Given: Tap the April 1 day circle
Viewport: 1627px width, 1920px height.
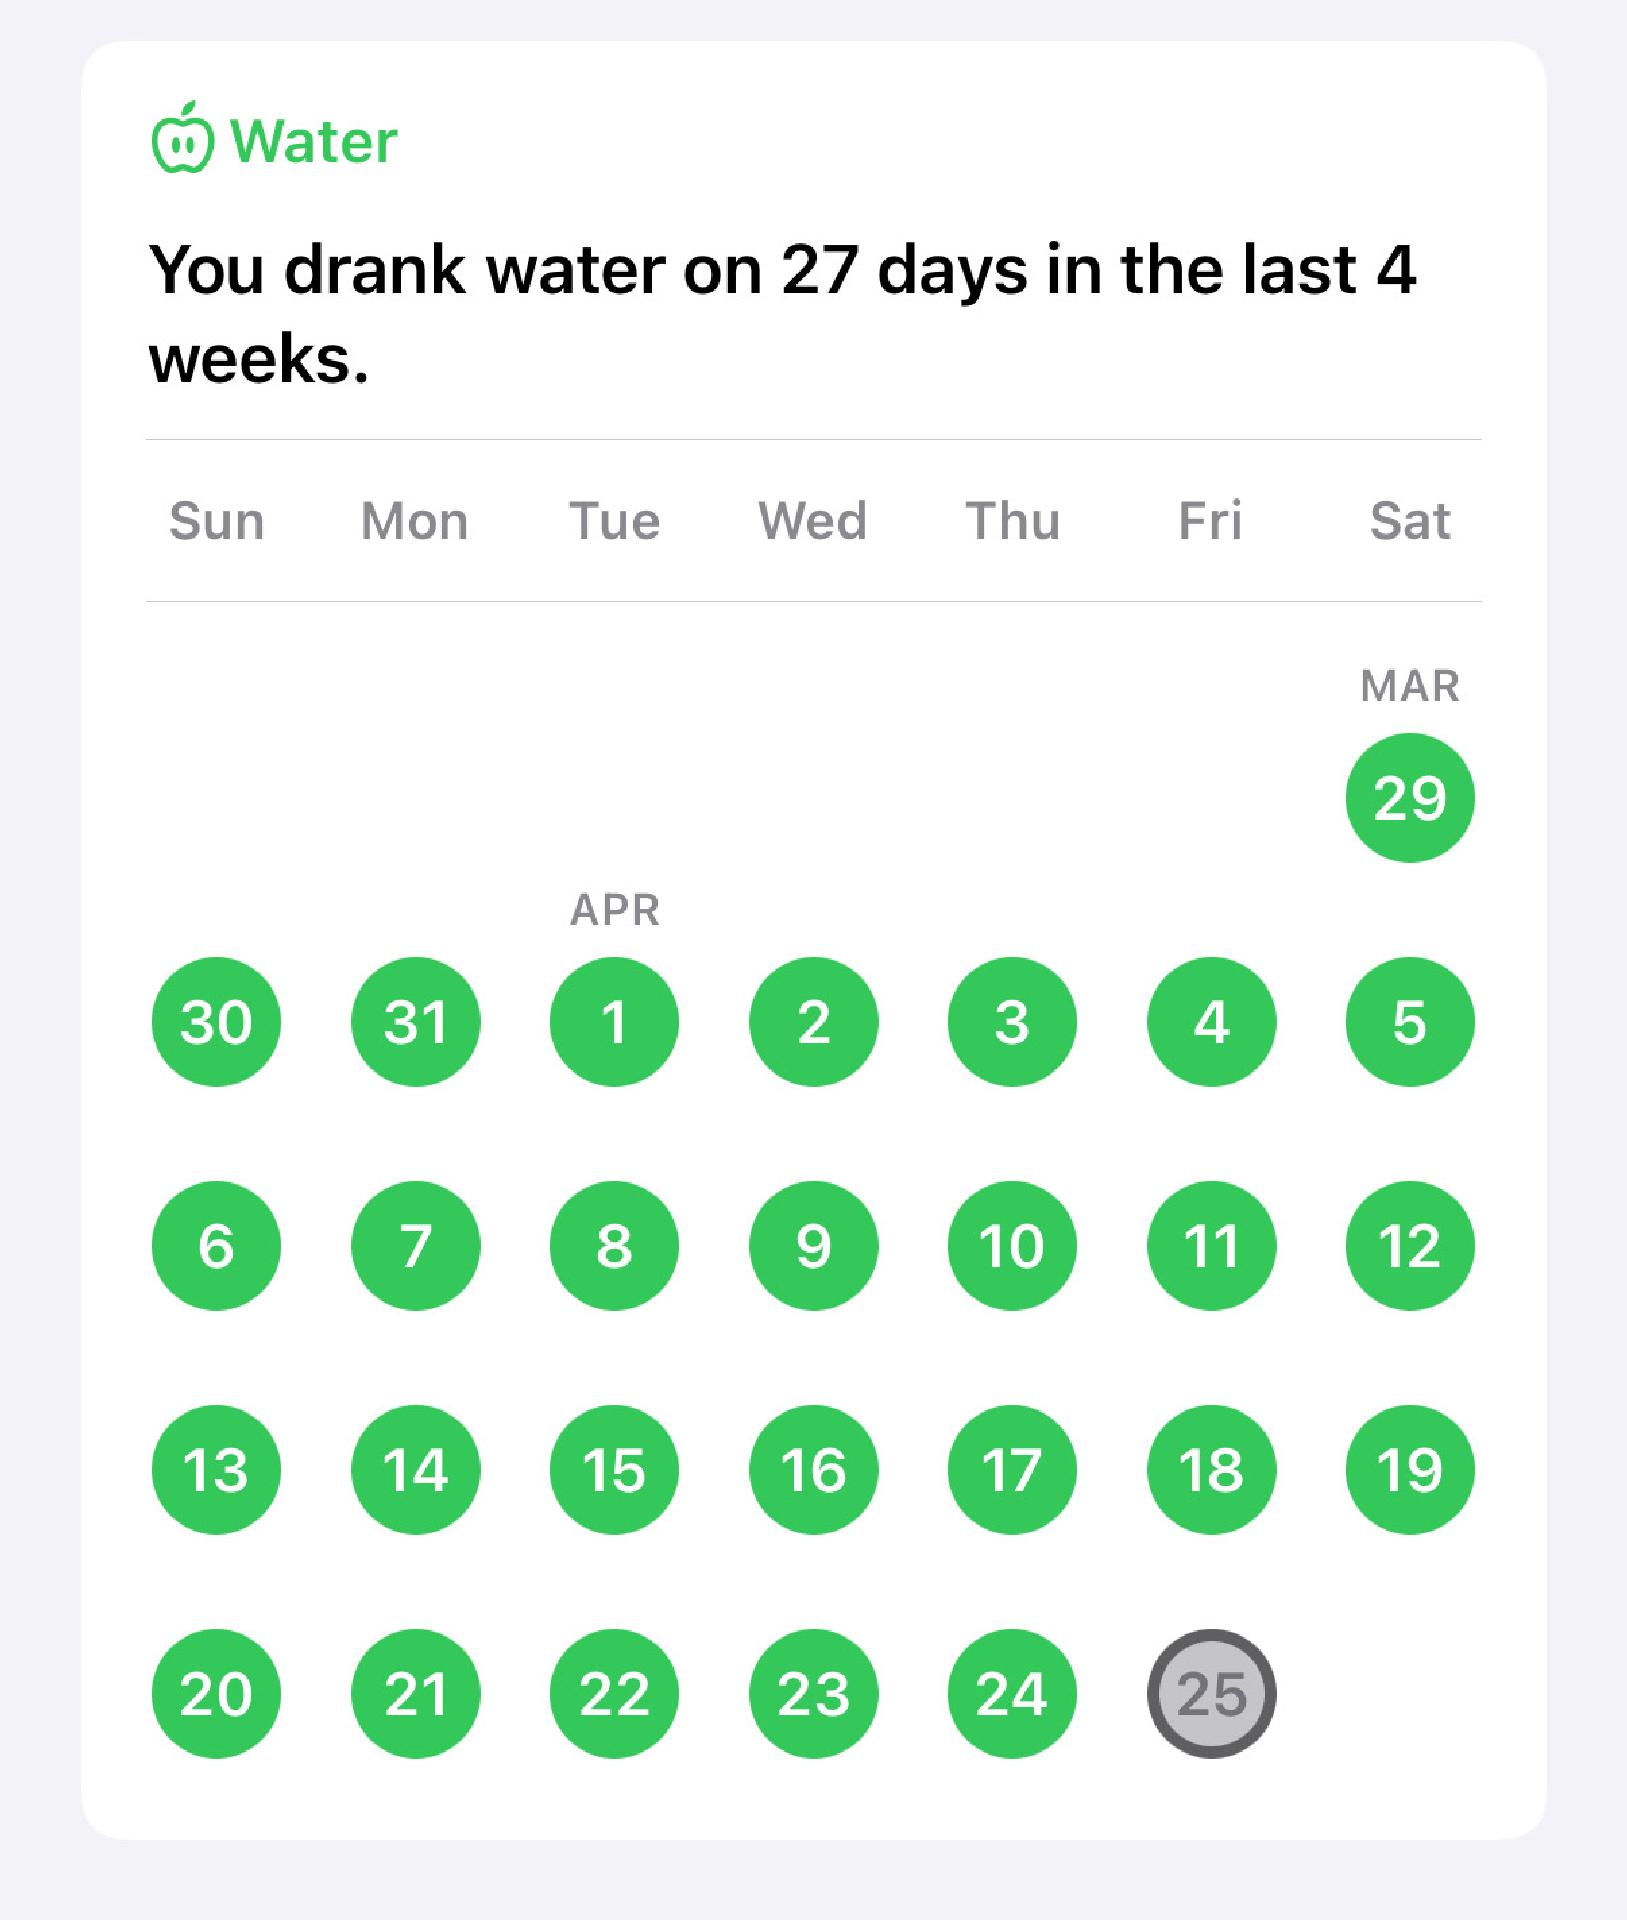Looking at the screenshot, I should coord(614,1022).
